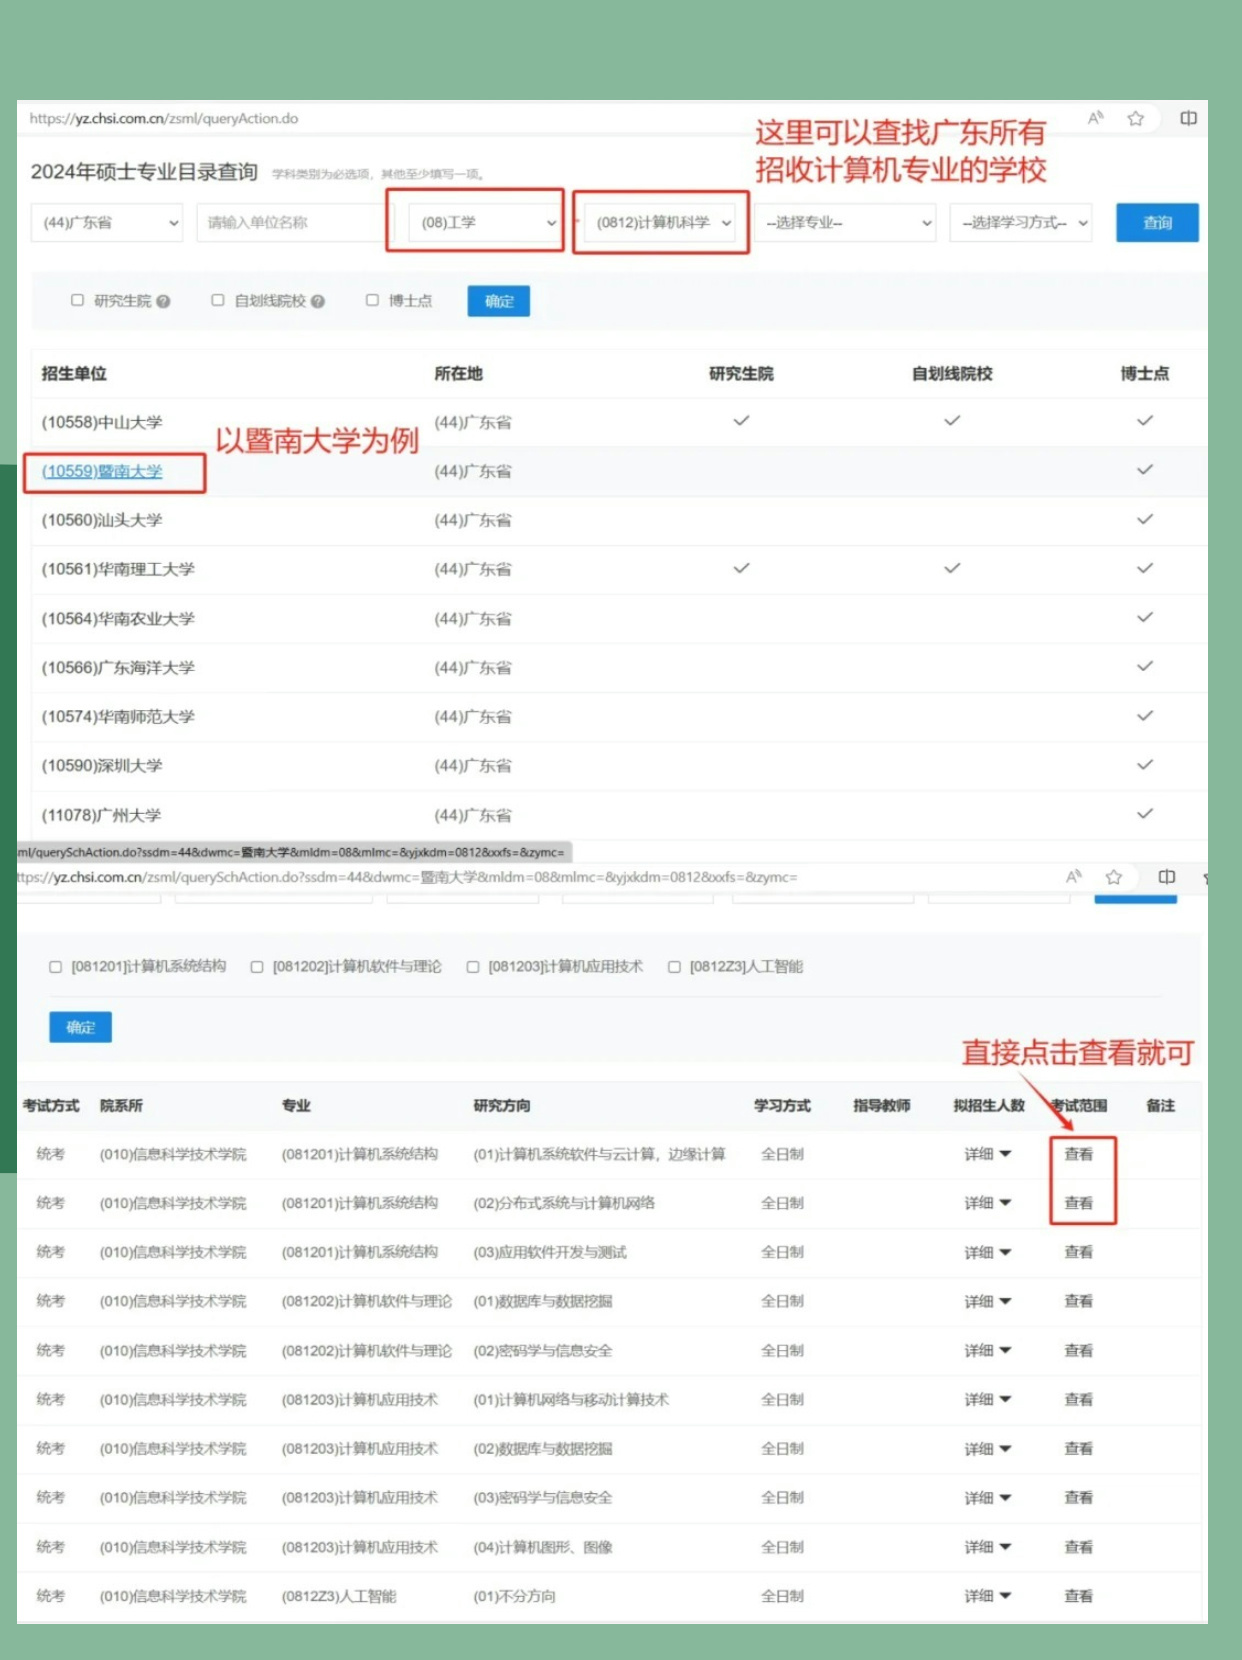Click the 所在地 column header
1242x1660 pixels.
(x=458, y=373)
